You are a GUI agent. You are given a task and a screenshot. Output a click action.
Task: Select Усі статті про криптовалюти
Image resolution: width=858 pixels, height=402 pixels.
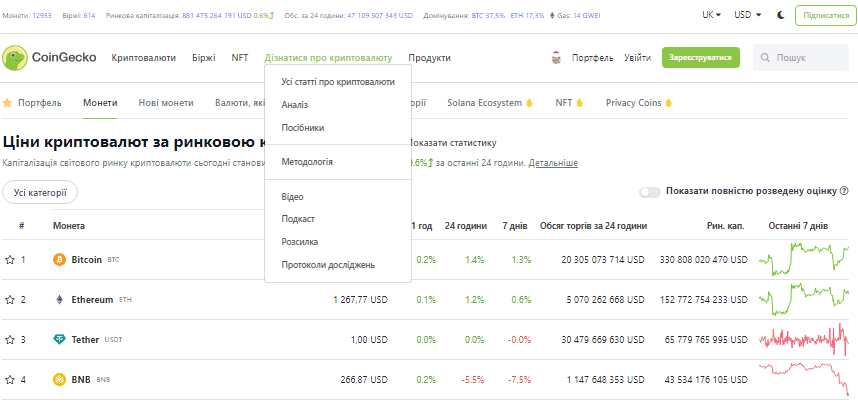[x=338, y=82]
